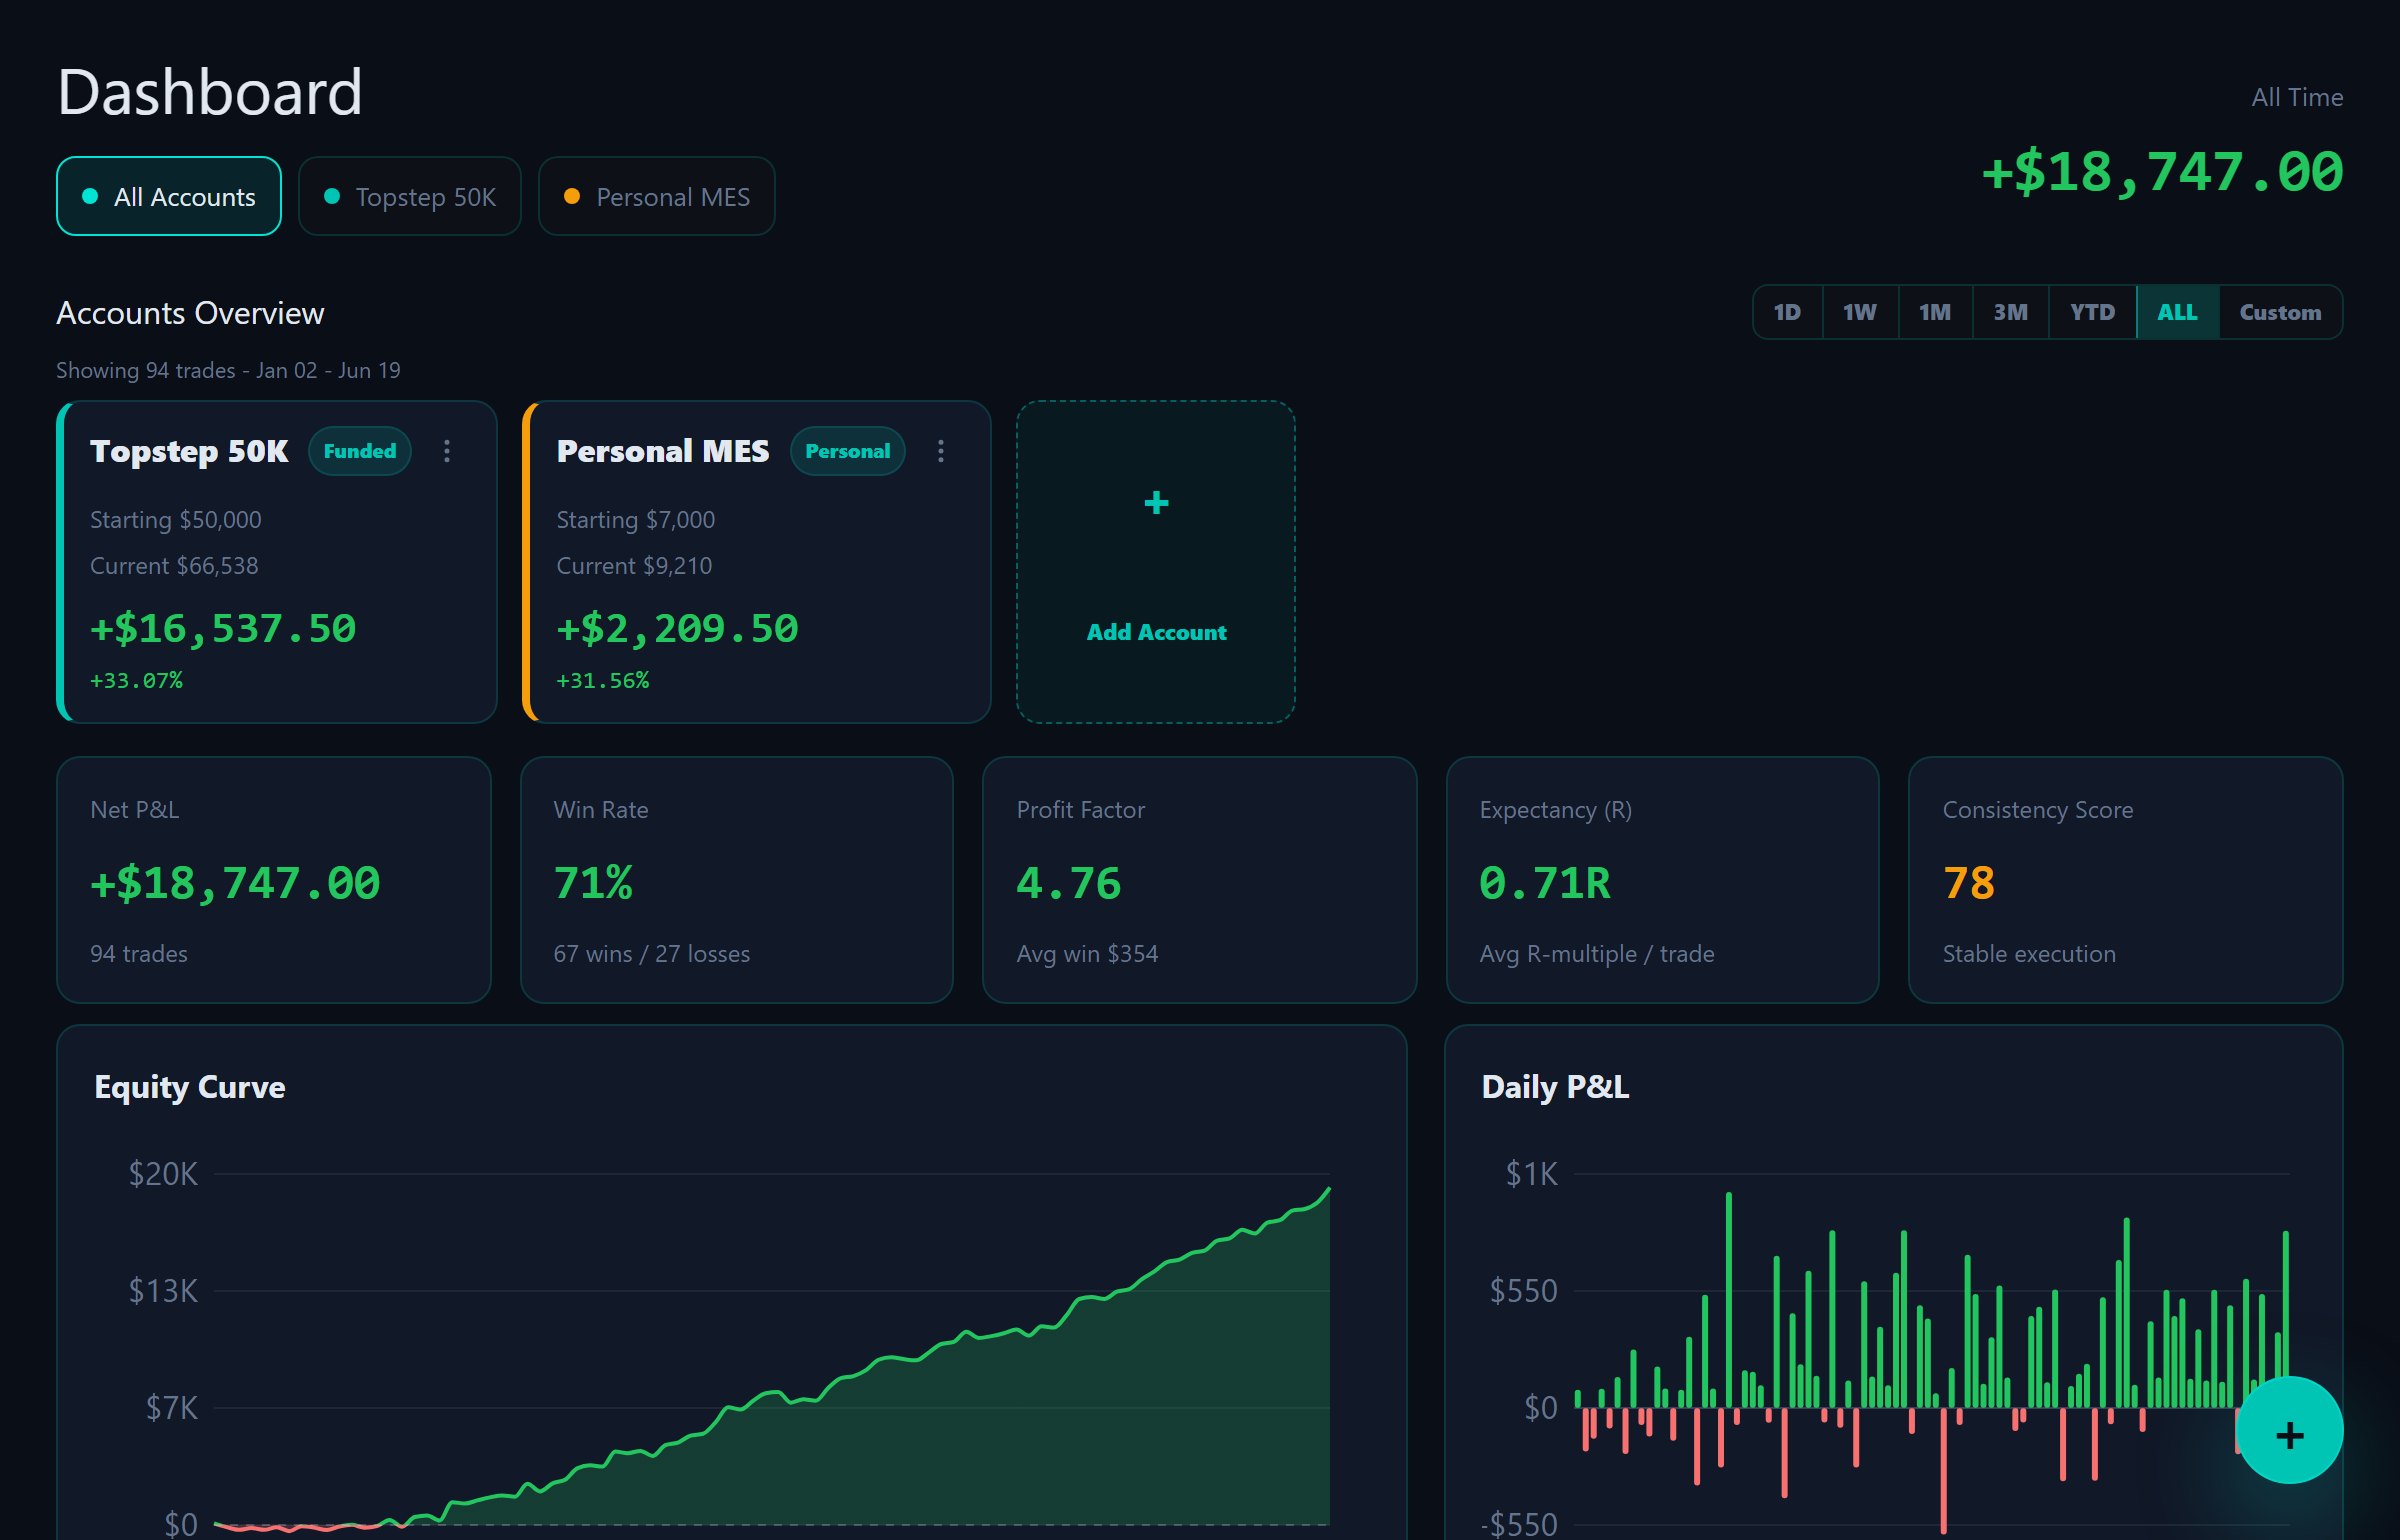Open the Personal MES card kebab menu
The width and height of the screenshot is (2400, 1540).
[941, 451]
